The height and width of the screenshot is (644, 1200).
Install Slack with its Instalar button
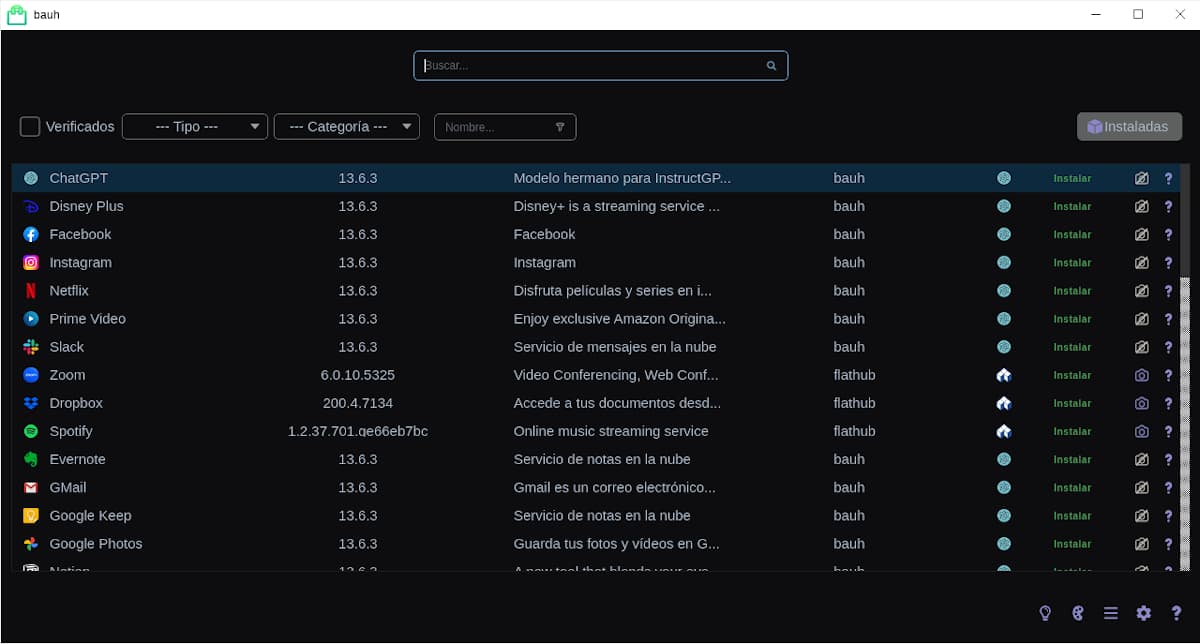1072,347
